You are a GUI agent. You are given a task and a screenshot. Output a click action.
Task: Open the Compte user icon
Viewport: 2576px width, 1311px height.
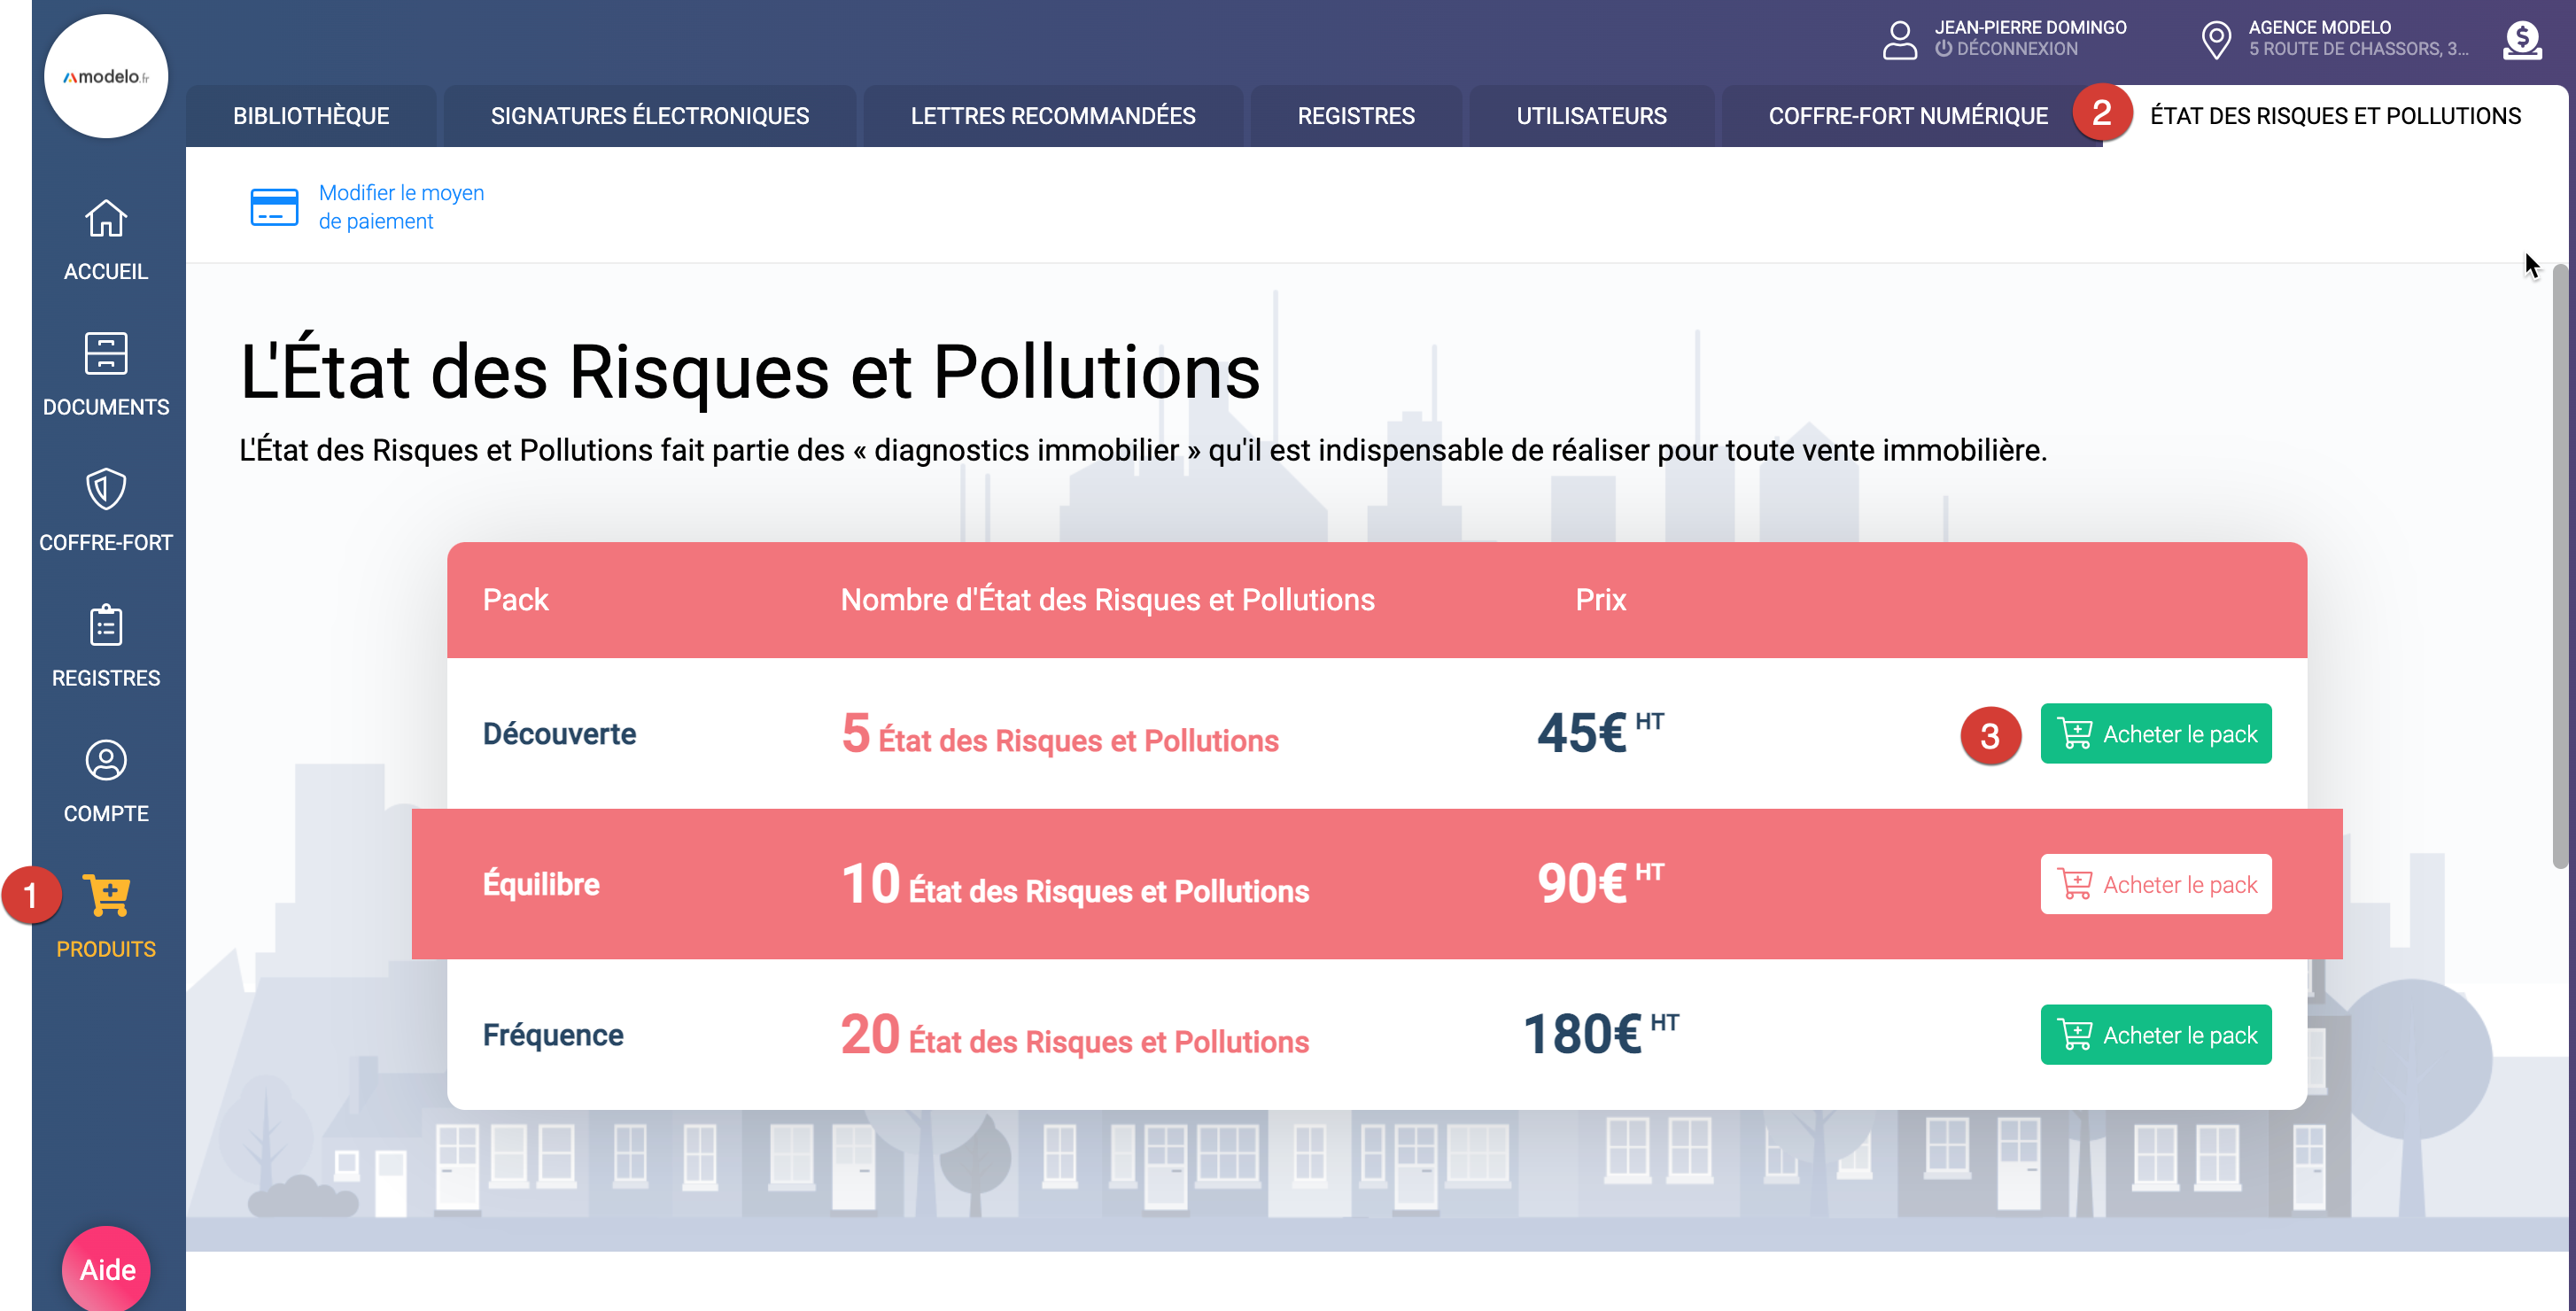pyautogui.click(x=106, y=760)
